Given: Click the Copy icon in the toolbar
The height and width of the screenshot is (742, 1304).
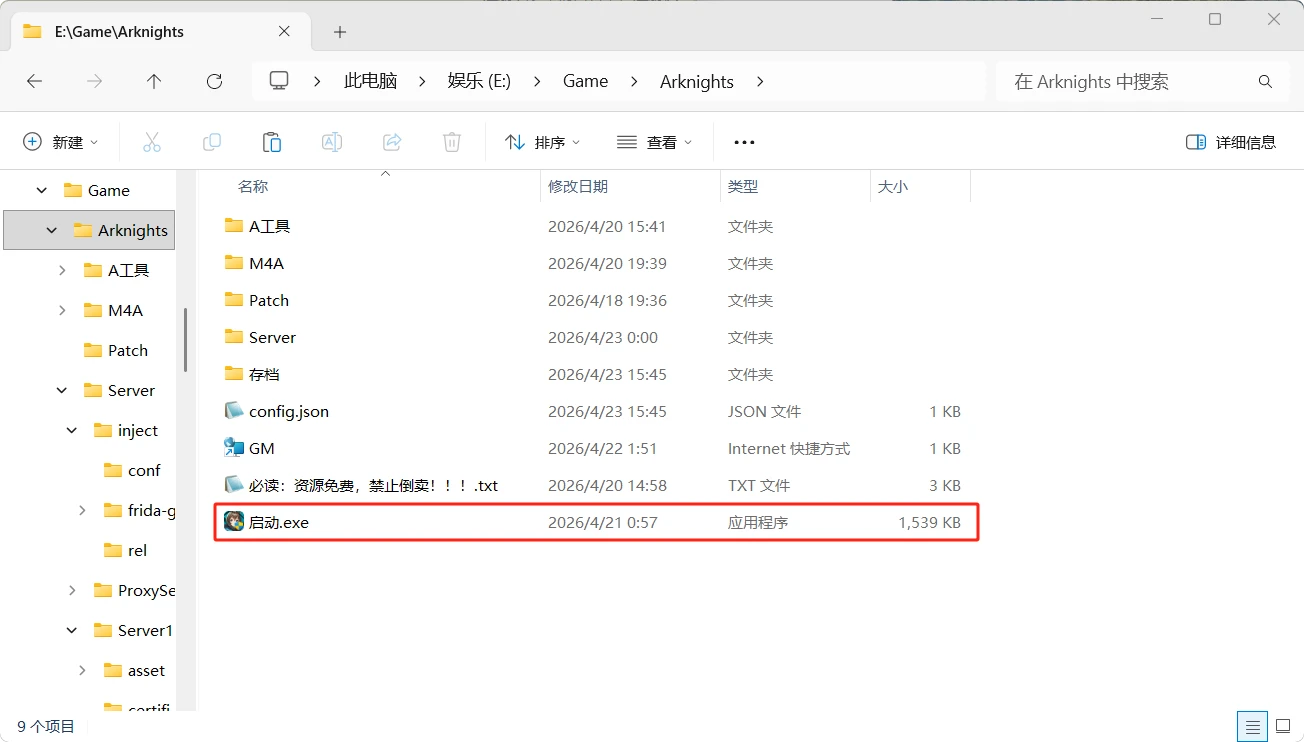Looking at the screenshot, I should tap(212, 141).
